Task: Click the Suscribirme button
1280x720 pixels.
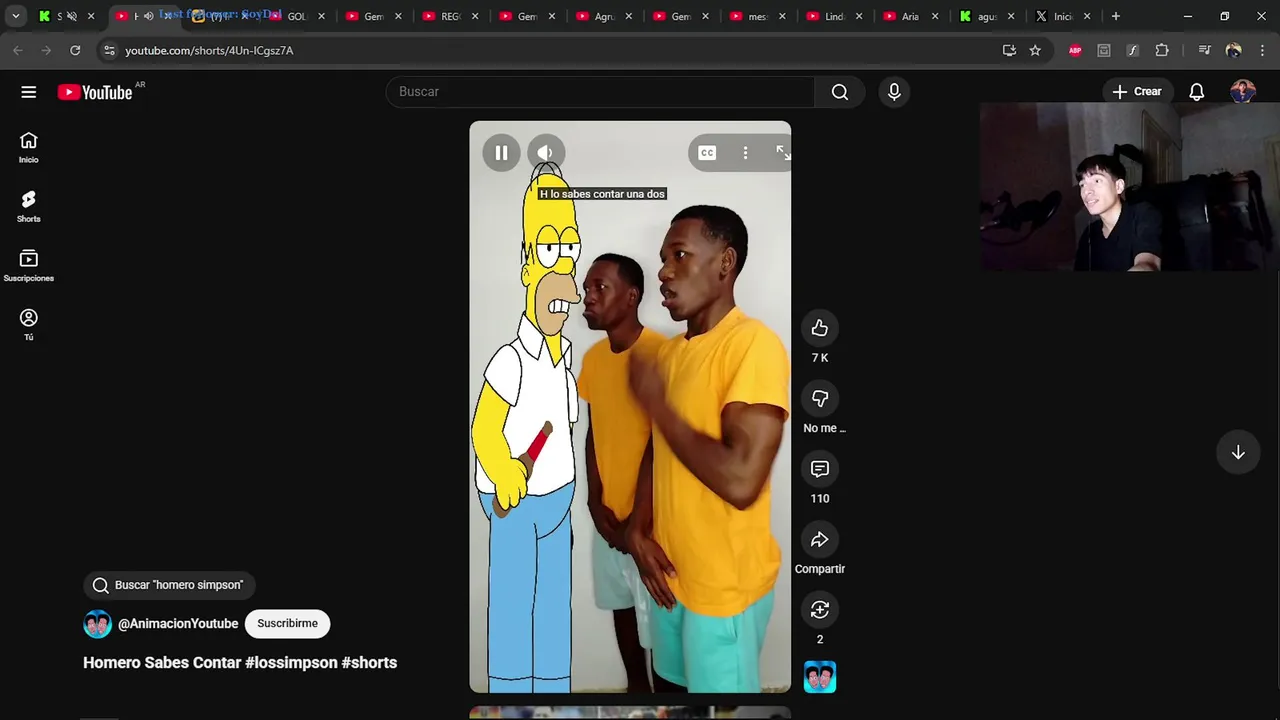Action: click(x=287, y=623)
